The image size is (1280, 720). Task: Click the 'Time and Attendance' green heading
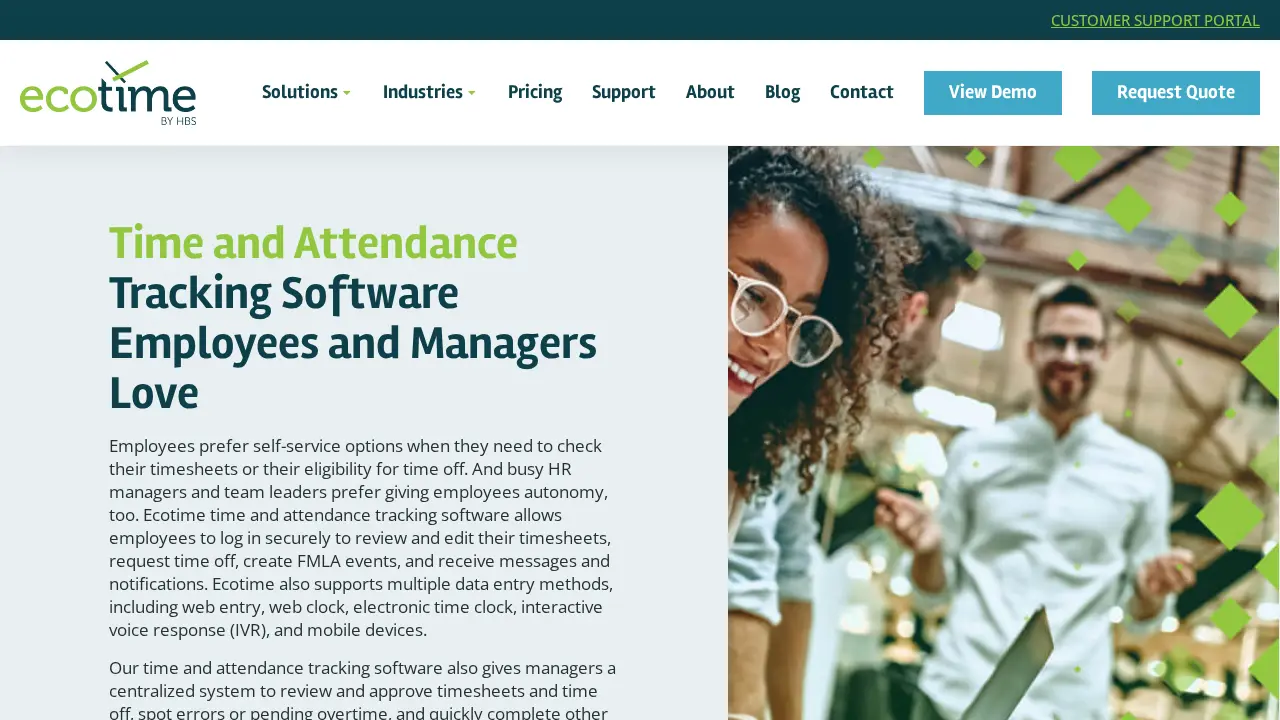pos(313,243)
